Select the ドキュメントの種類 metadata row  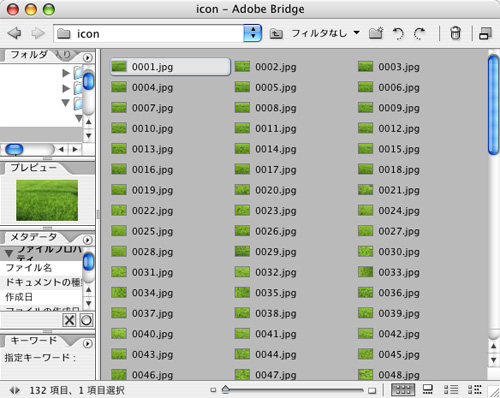click(41, 282)
